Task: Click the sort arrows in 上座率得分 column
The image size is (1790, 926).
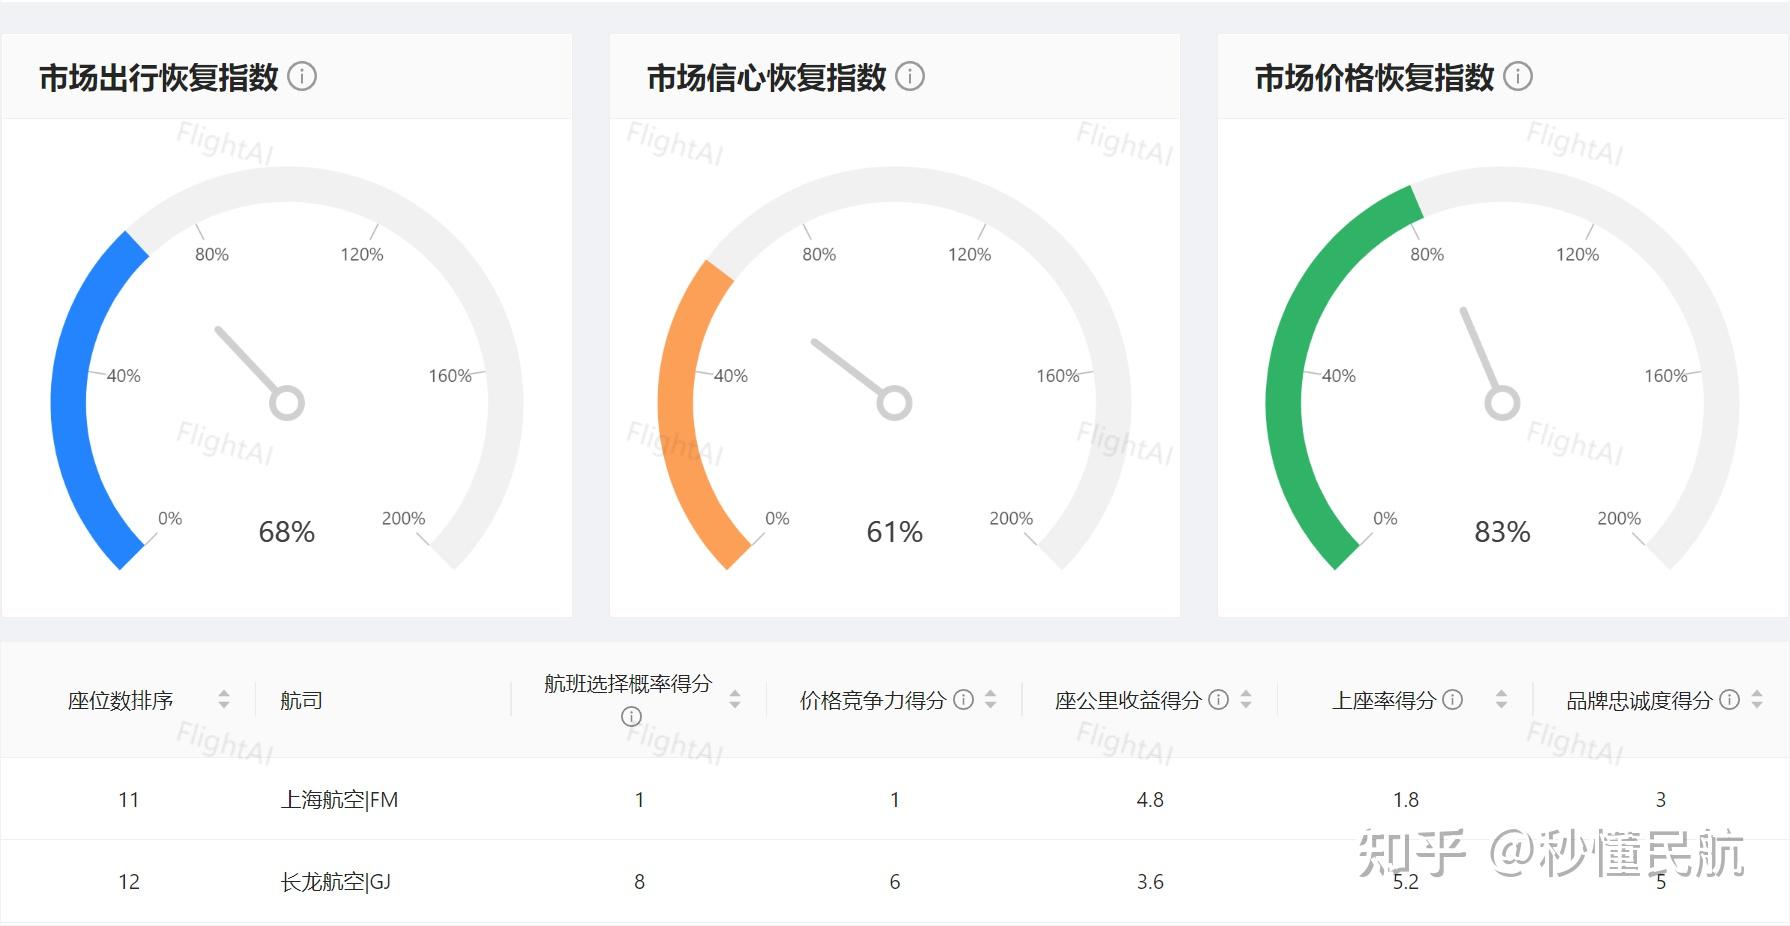Action: pos(1501,700)
